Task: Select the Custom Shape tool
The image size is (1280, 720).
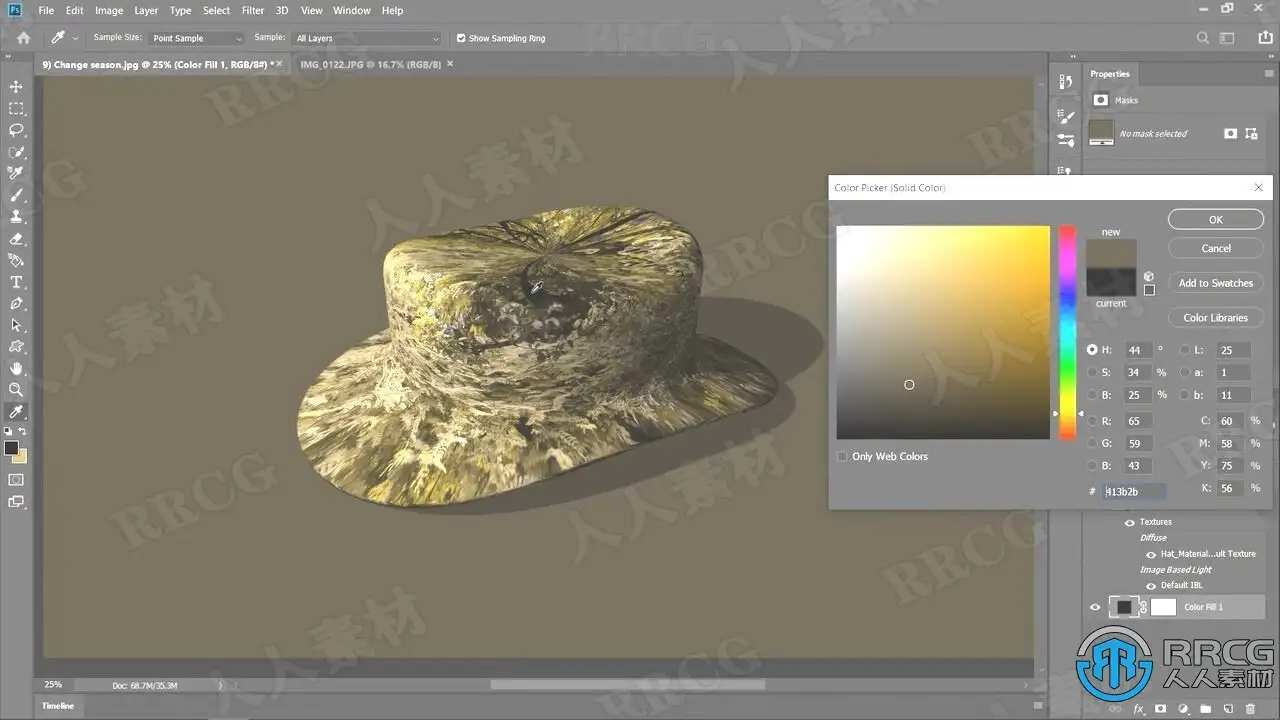Action: point(16,347)
